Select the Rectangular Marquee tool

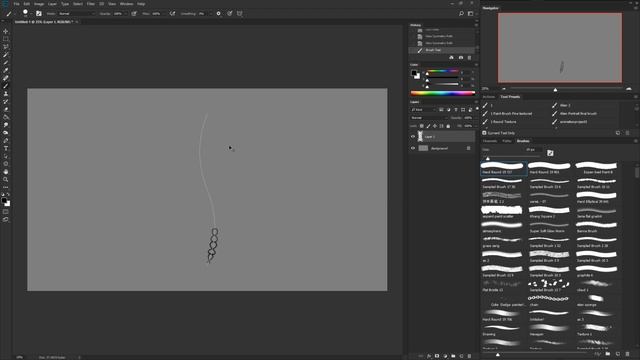click(6, 39)
